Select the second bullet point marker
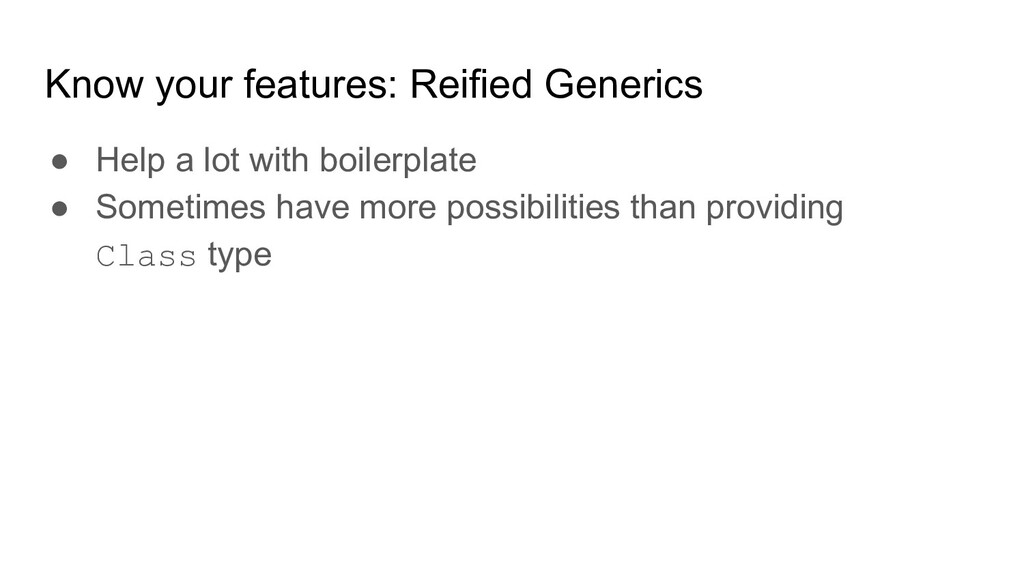Image resolution: width=1024 pixels, height=576 pixels. [x=59, y=209]
